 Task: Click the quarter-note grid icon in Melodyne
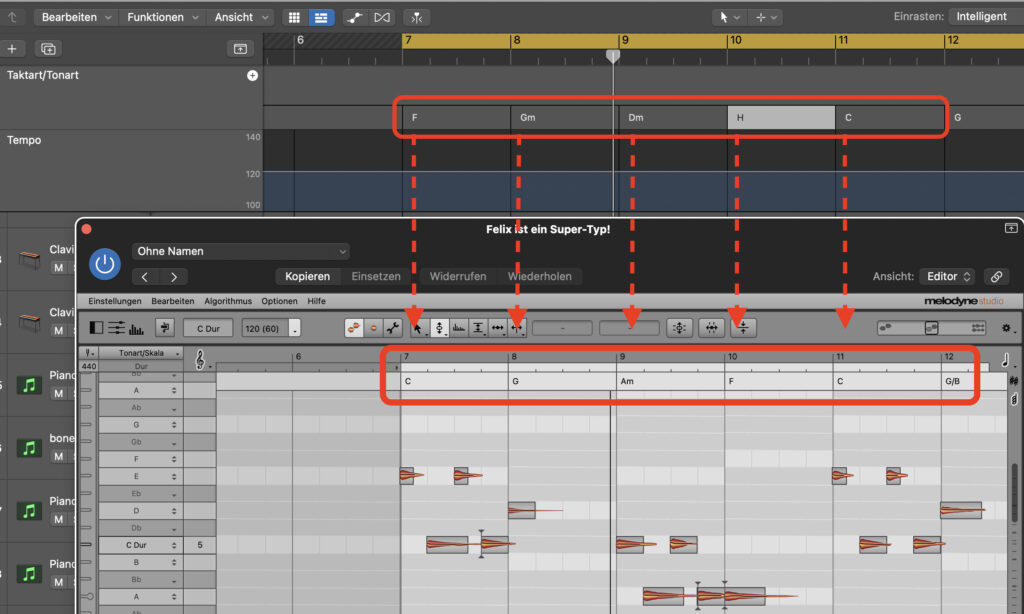pyautogui.click(x=1006, y=360)
